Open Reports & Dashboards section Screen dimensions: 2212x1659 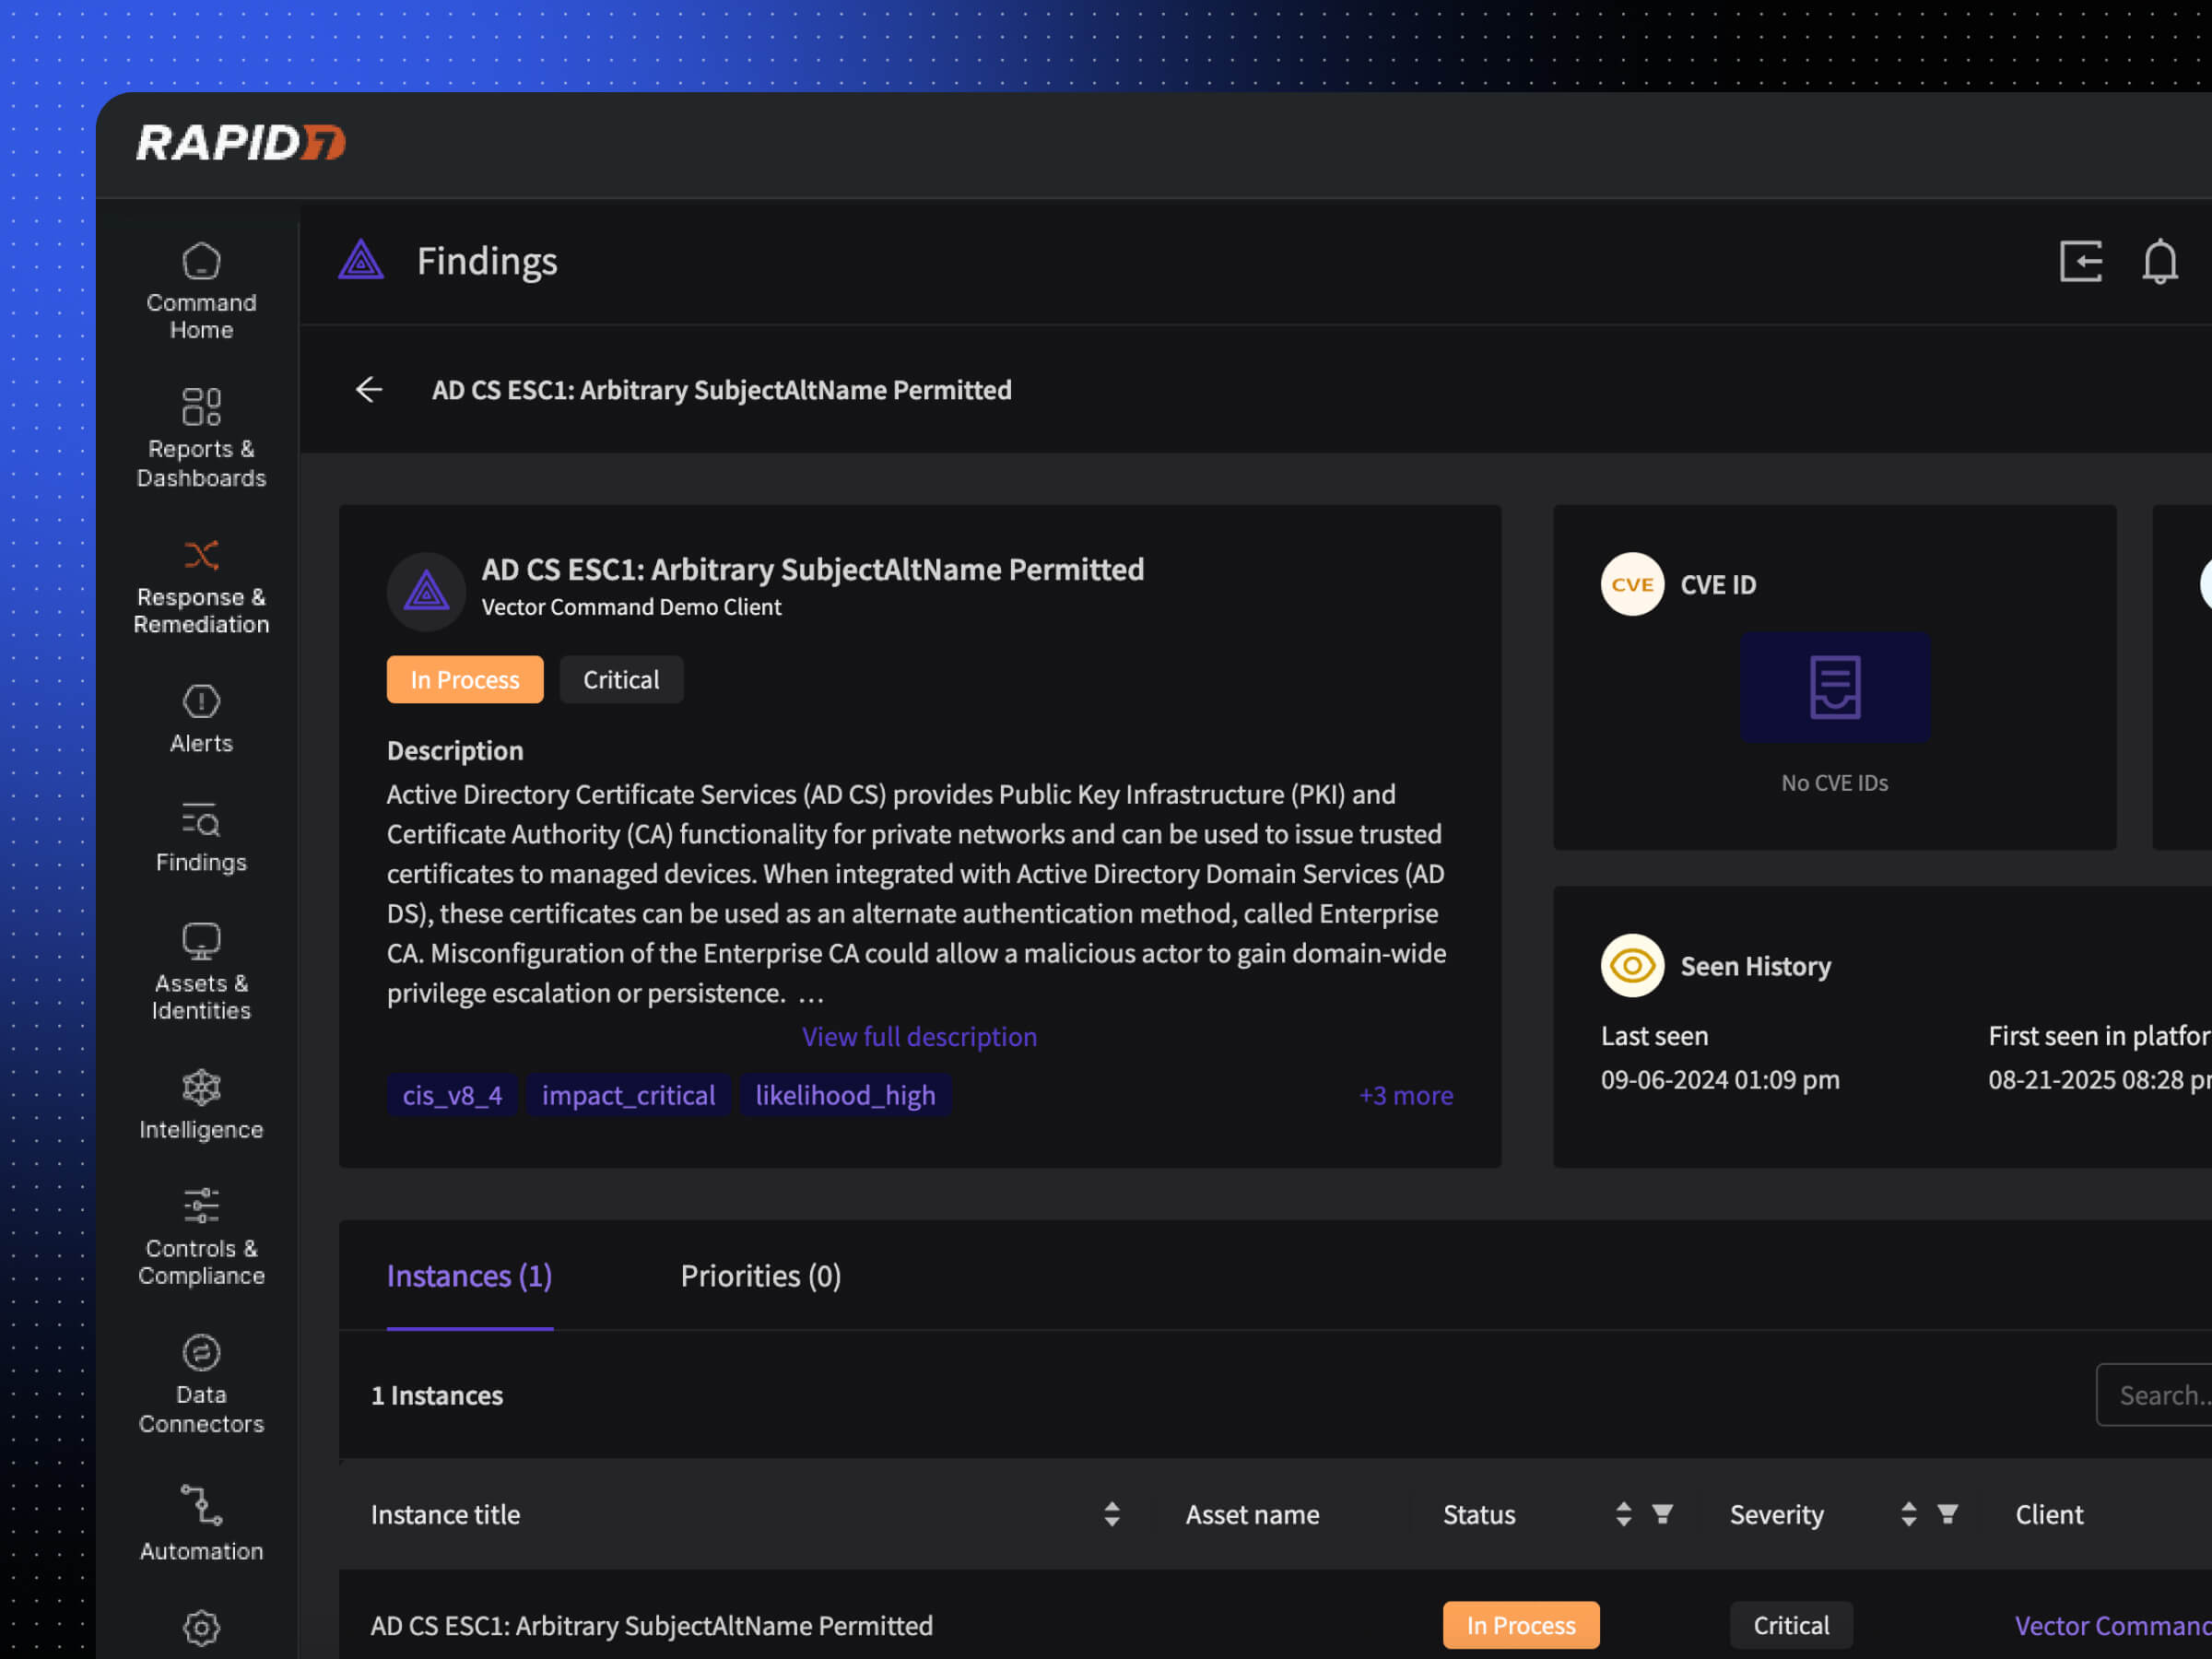coord(201,438)
